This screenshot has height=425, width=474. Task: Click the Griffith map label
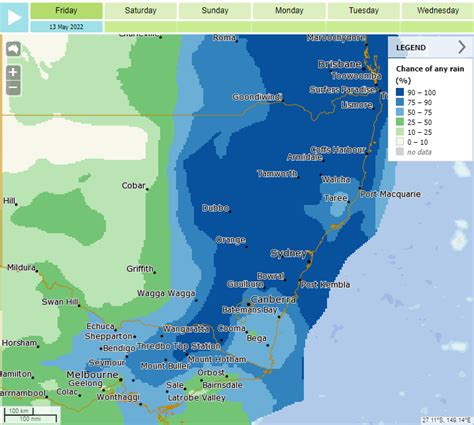[x=140, y=269]
